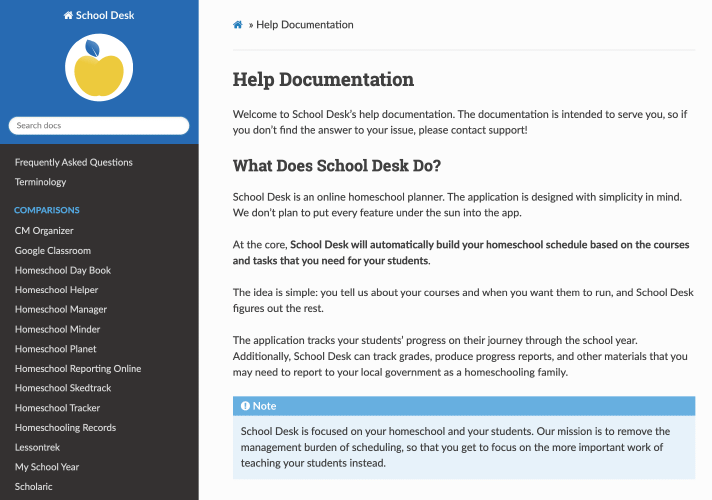Click the Help Documentation breadcrumb text
The height and width of the screenshot is (500, 712).
click(x=305, y=25)
